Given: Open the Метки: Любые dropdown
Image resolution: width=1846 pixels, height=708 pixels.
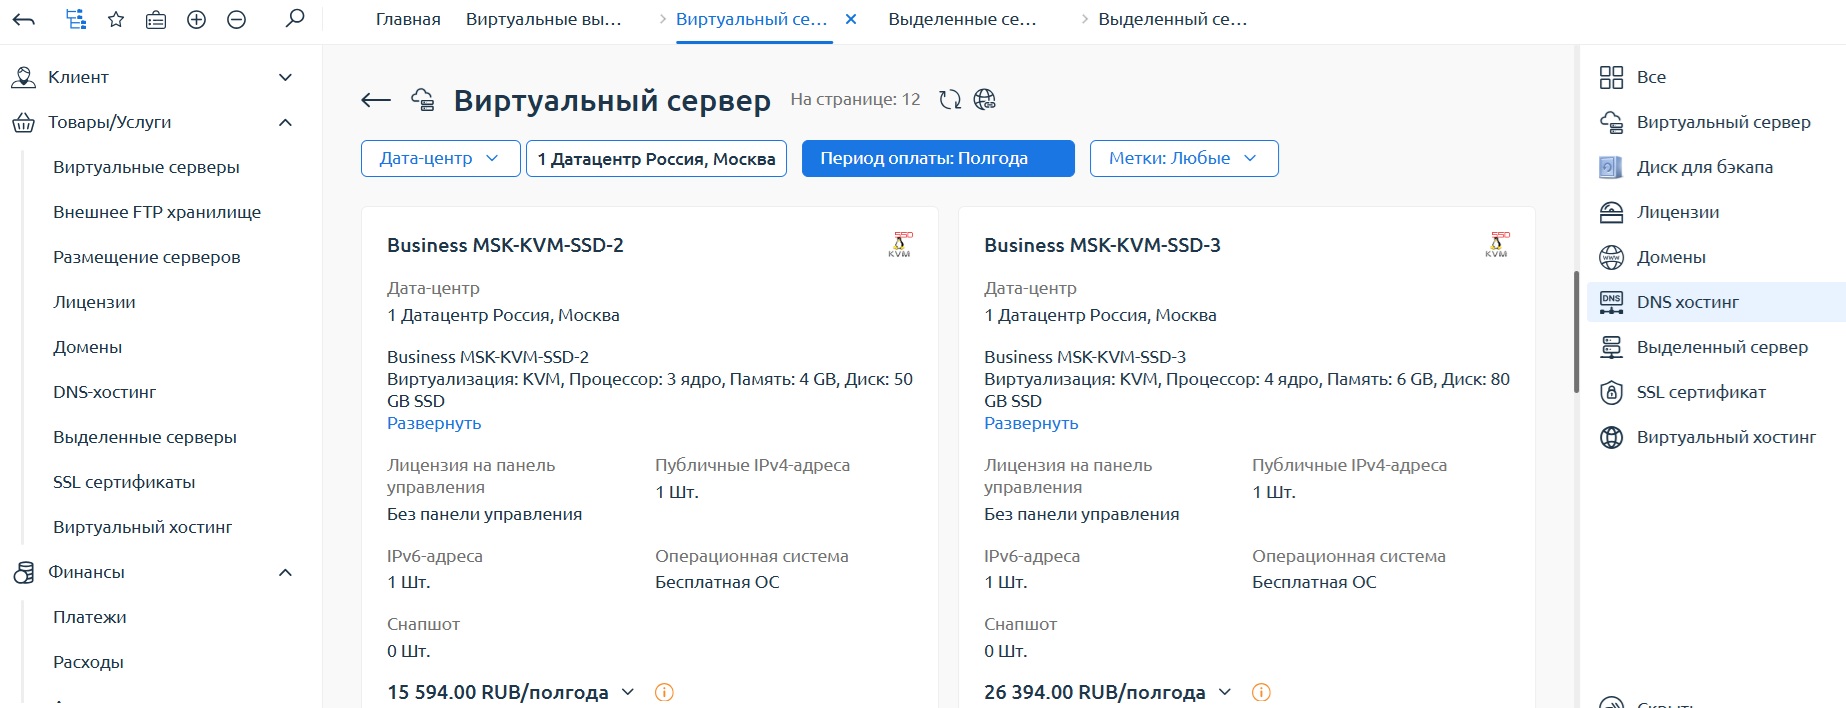Looking at the screenshot, I should coord(1183,158).
